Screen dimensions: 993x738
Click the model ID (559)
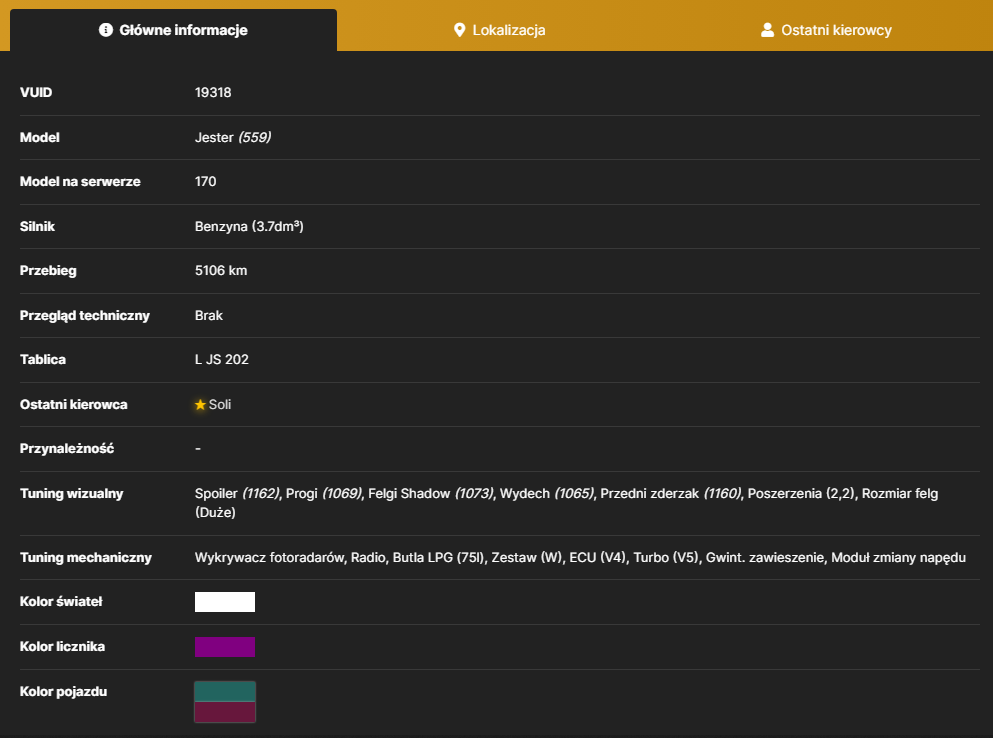tap(255, 137)
